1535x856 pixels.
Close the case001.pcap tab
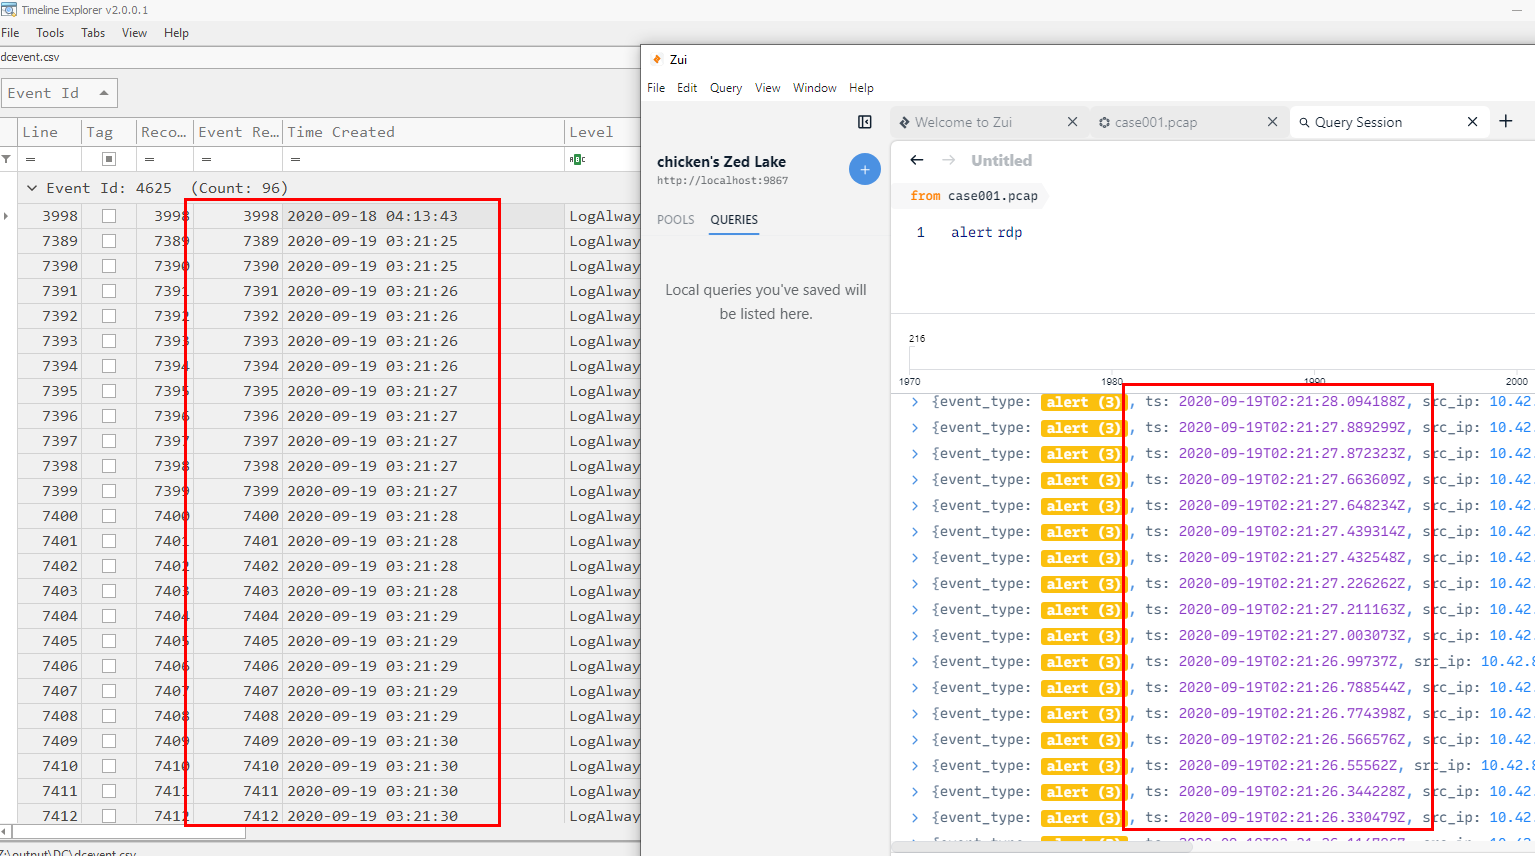(x=1272, y=122)
